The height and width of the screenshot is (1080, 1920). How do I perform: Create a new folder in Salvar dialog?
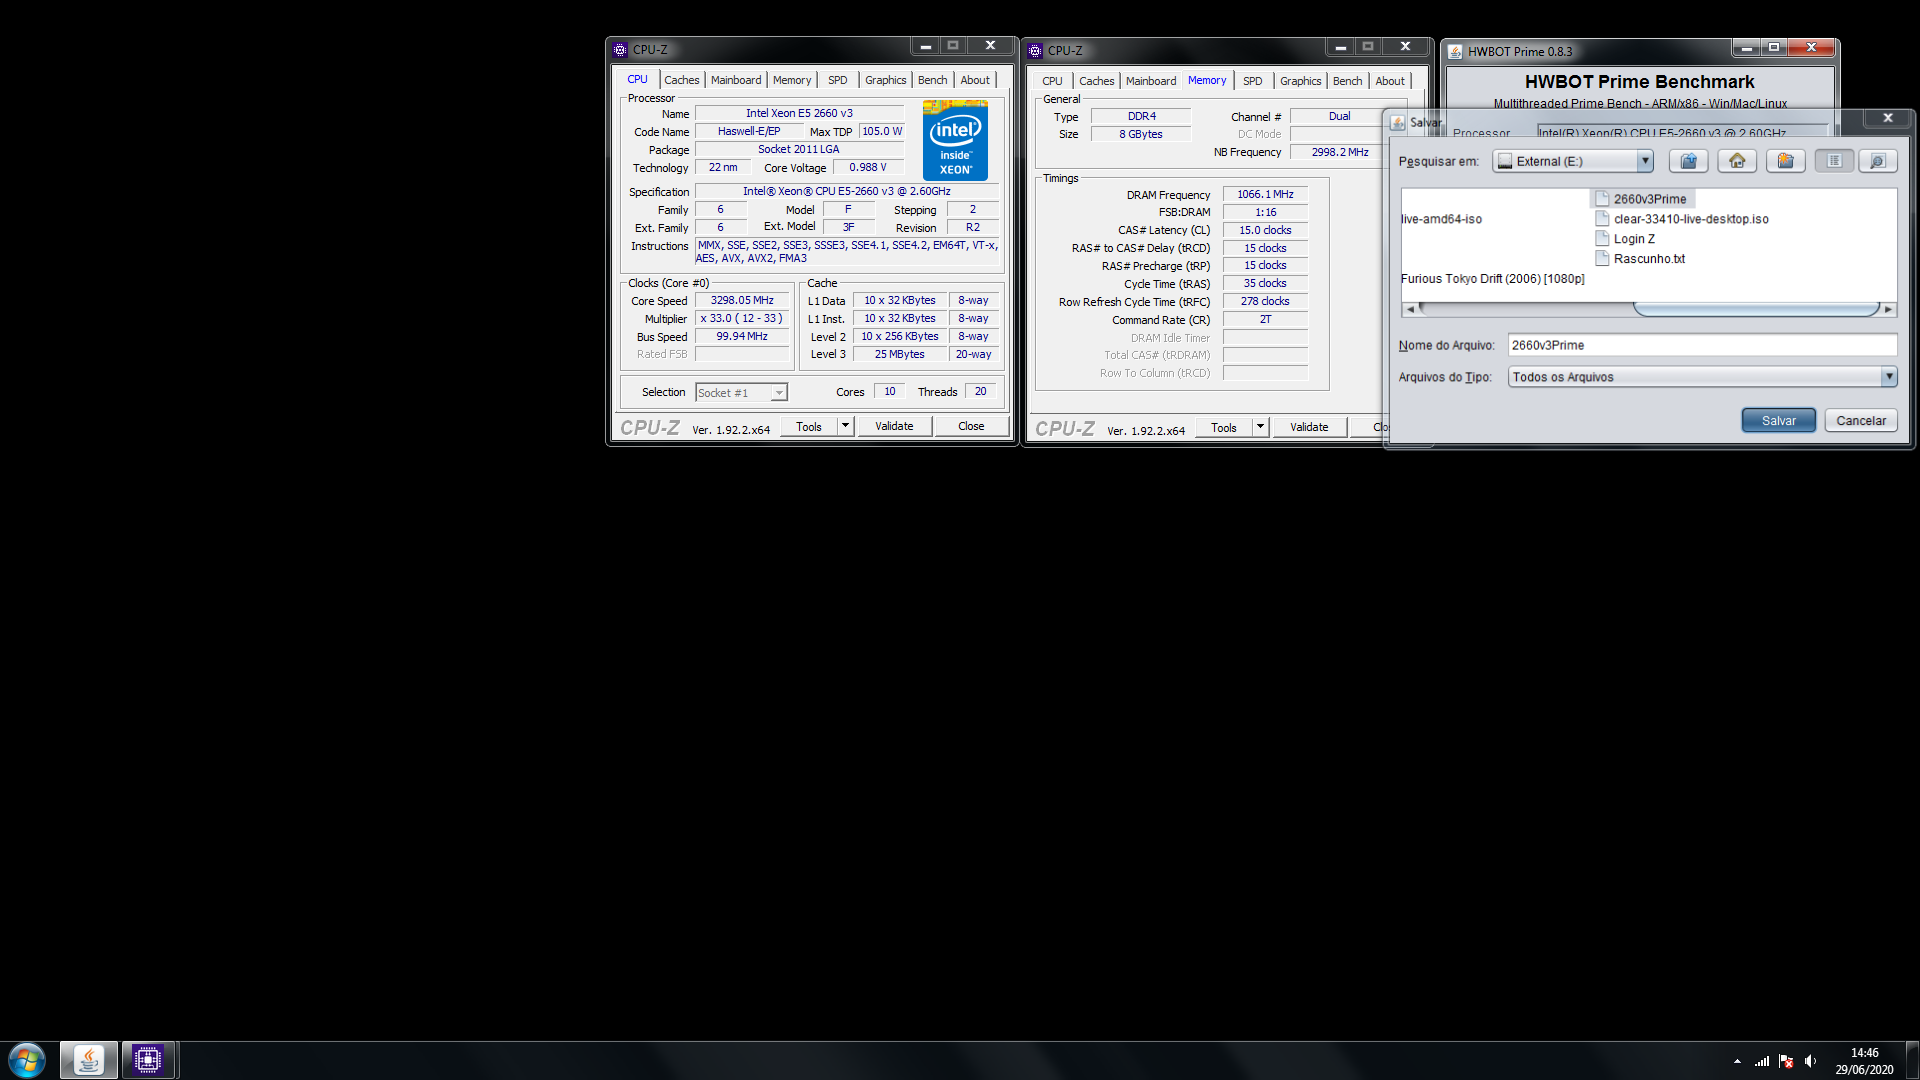[x=1785, y=161]
